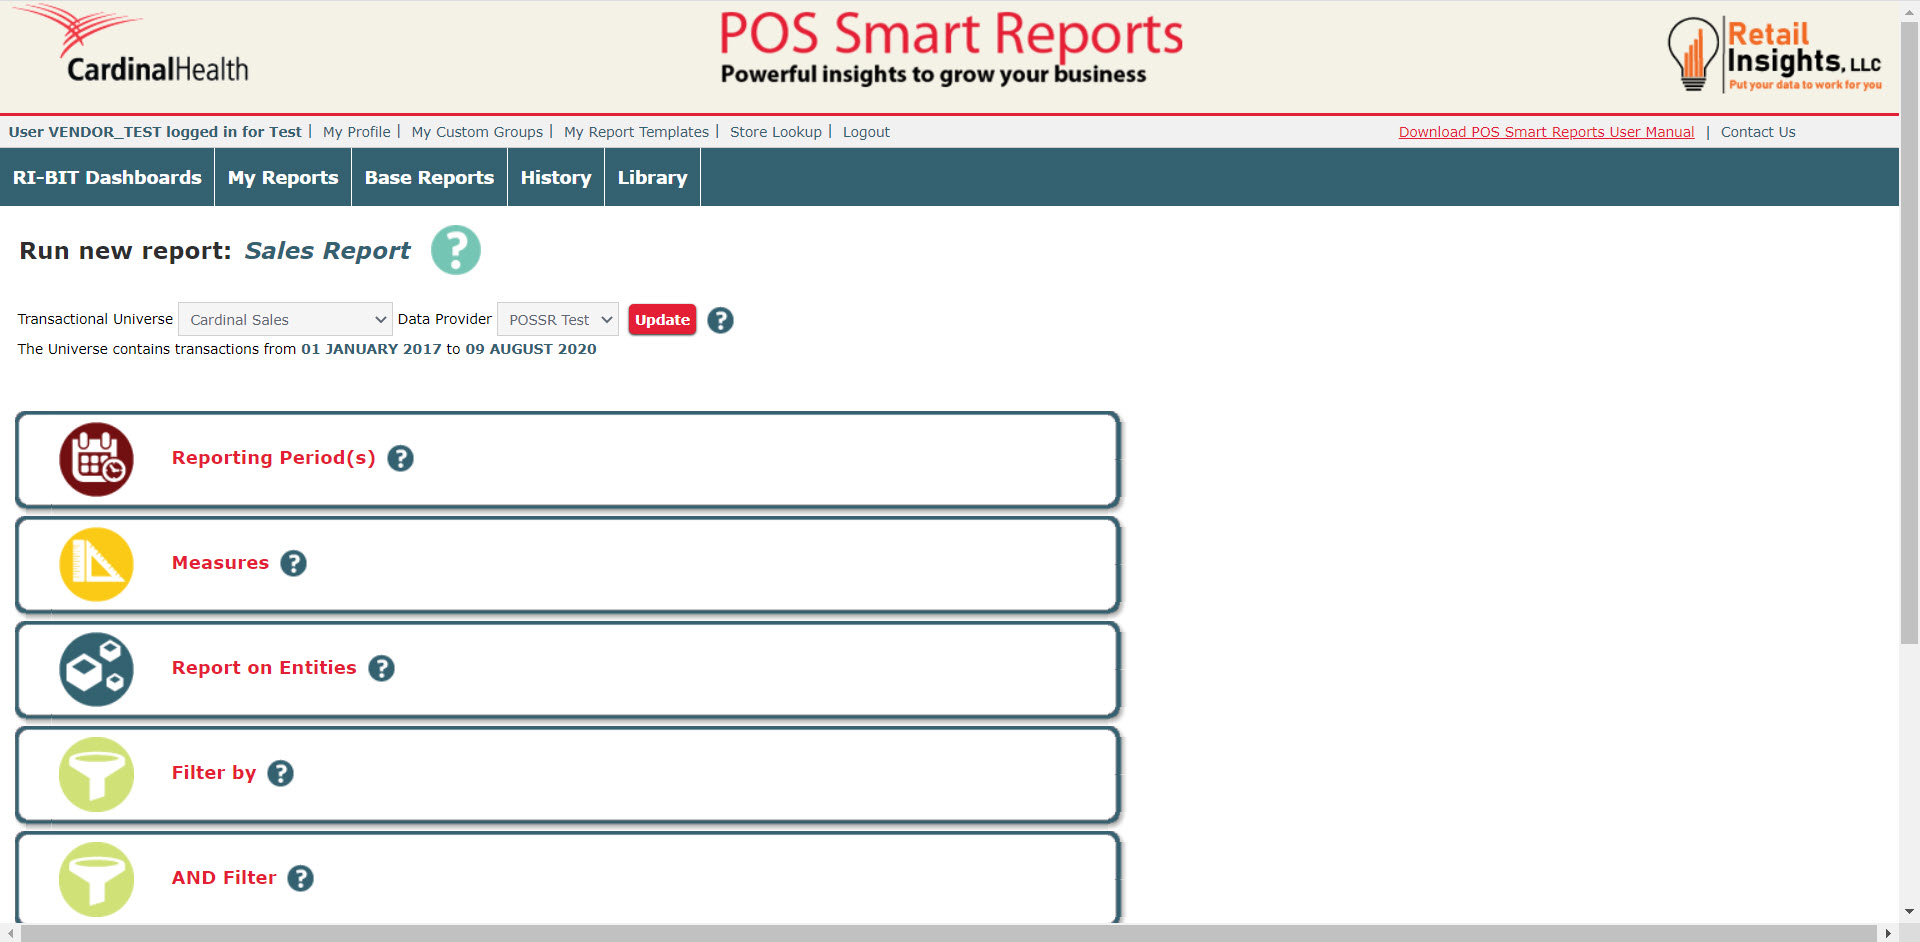The image size is (1920, 942).
Task: Switch to the My Reports tab
Action: [x=283, y=178]
